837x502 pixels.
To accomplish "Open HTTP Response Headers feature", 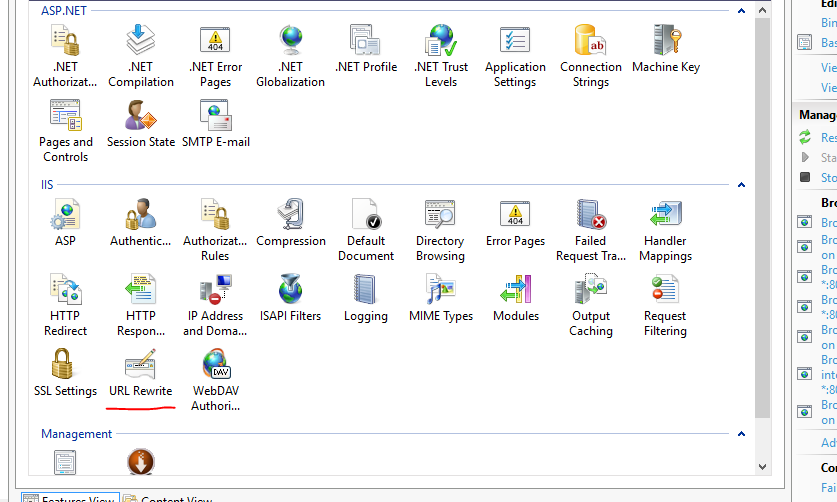I will pos(140,305).
